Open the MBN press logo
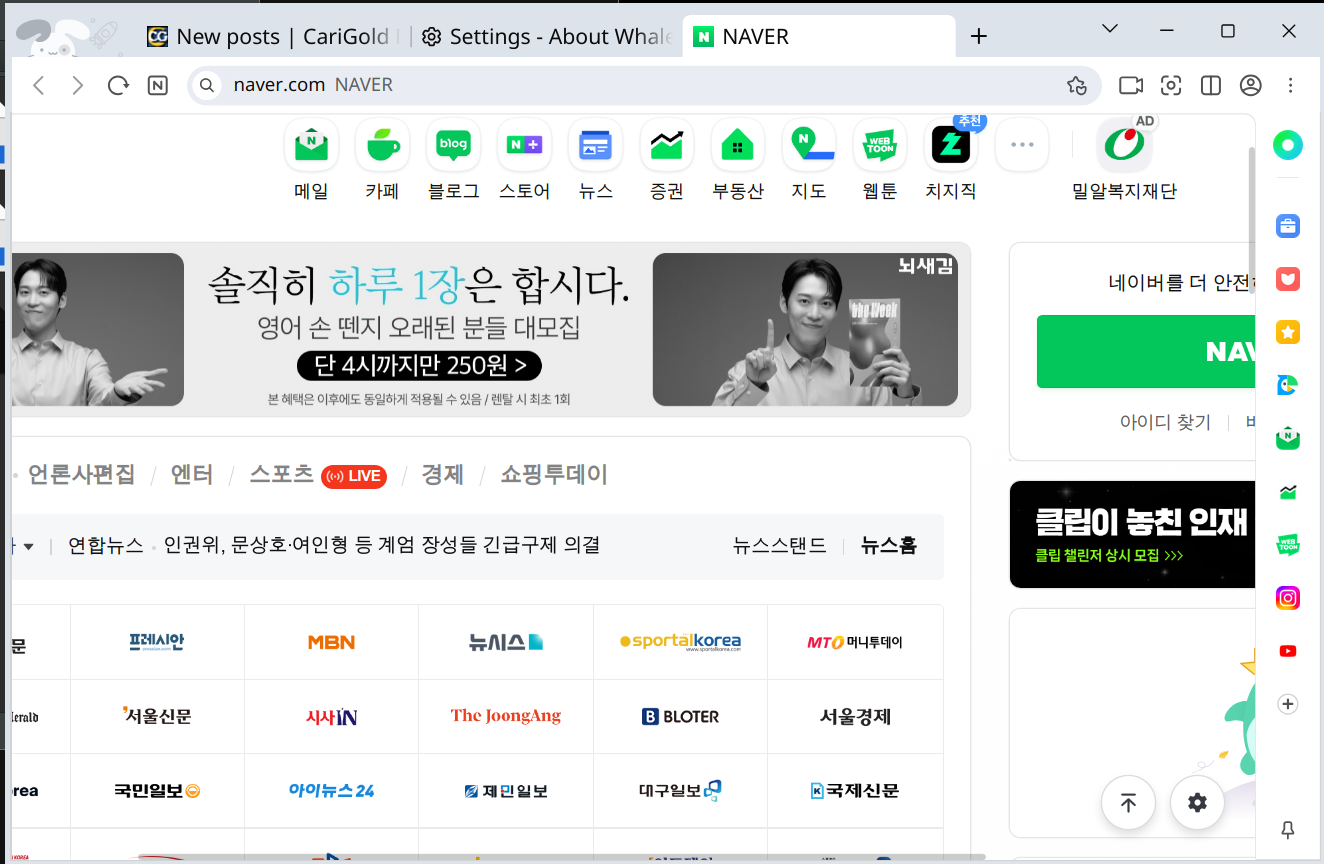 (331, 642)
